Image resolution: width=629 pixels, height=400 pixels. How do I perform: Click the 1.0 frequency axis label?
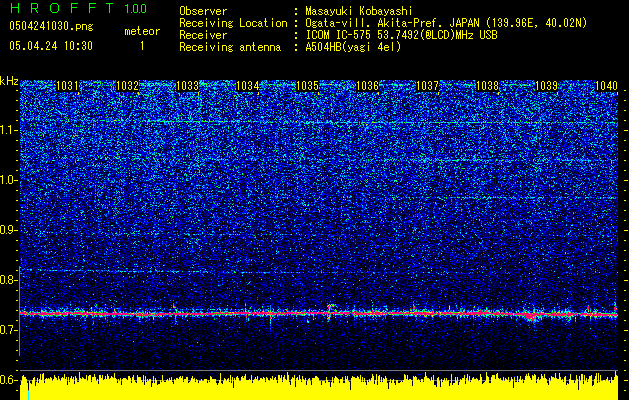click(9, 180)
